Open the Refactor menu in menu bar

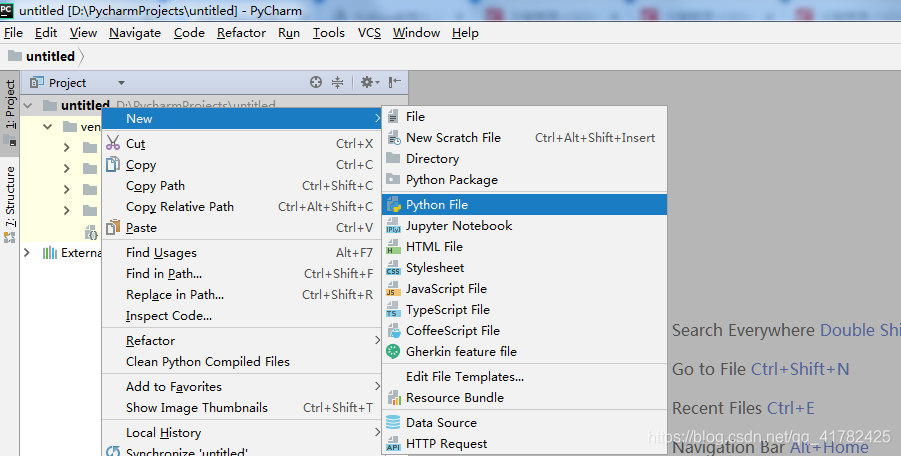click(241, 33)
